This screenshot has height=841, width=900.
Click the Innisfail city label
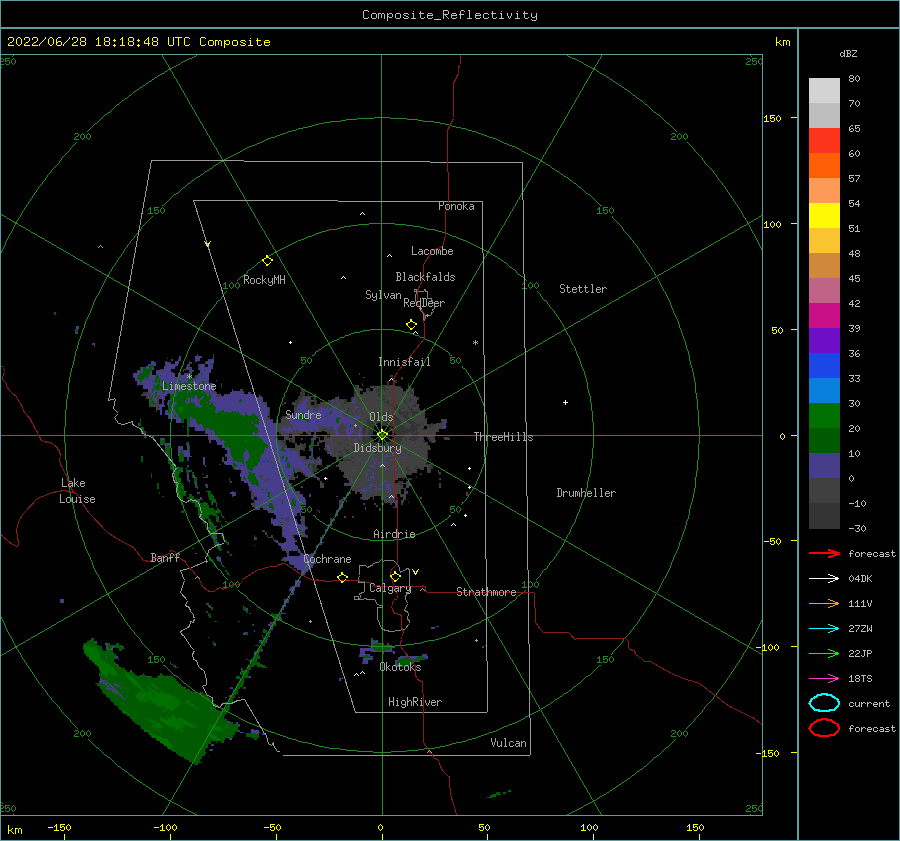pos(404,362)
